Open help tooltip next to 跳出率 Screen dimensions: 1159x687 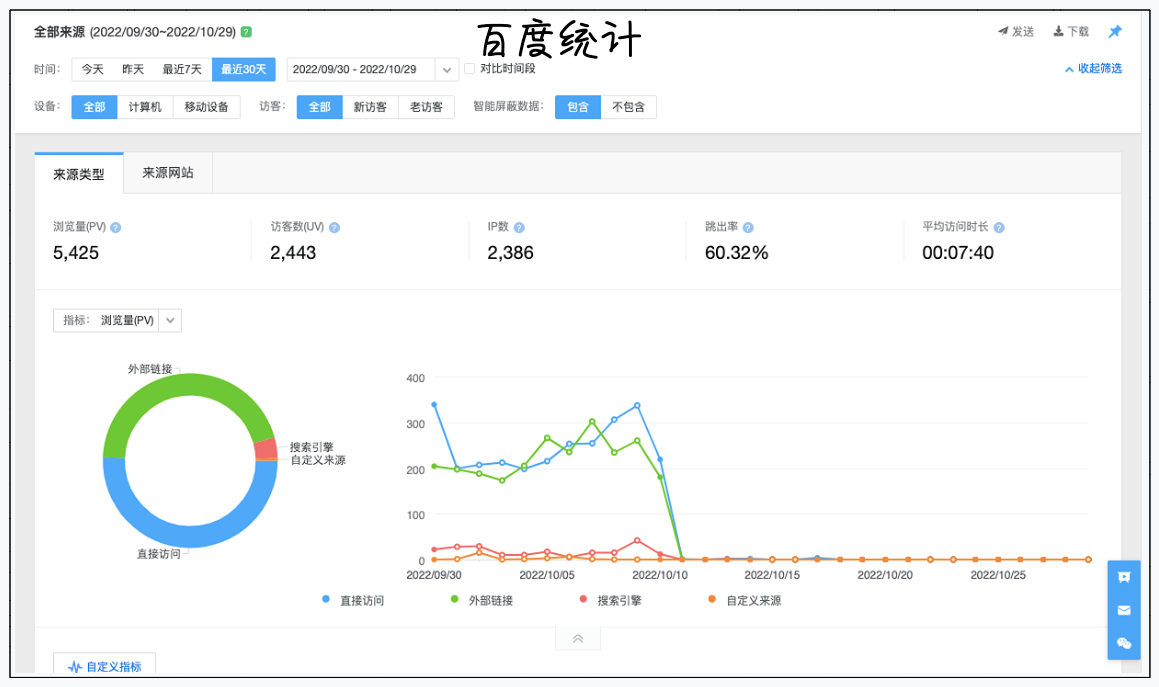point(750,227)
